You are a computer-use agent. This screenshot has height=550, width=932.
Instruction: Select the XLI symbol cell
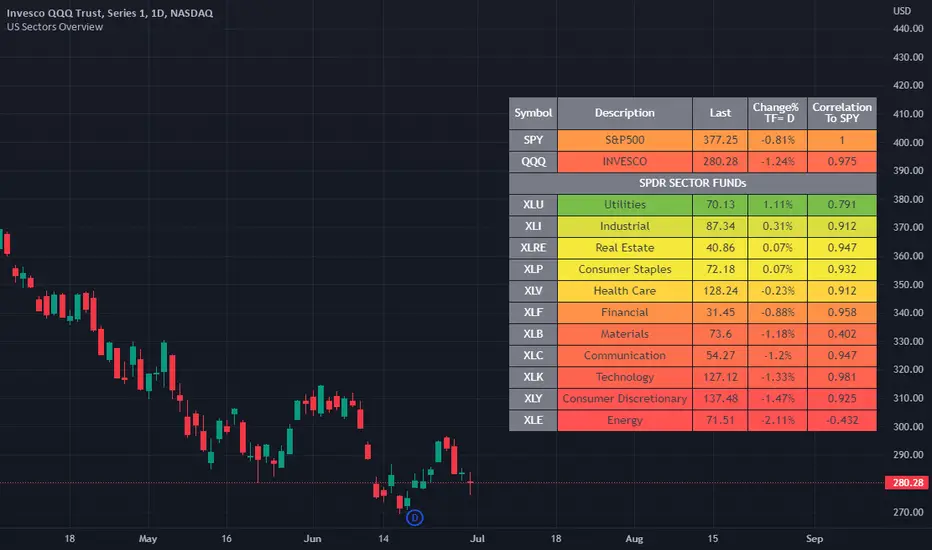coord(533,226)
